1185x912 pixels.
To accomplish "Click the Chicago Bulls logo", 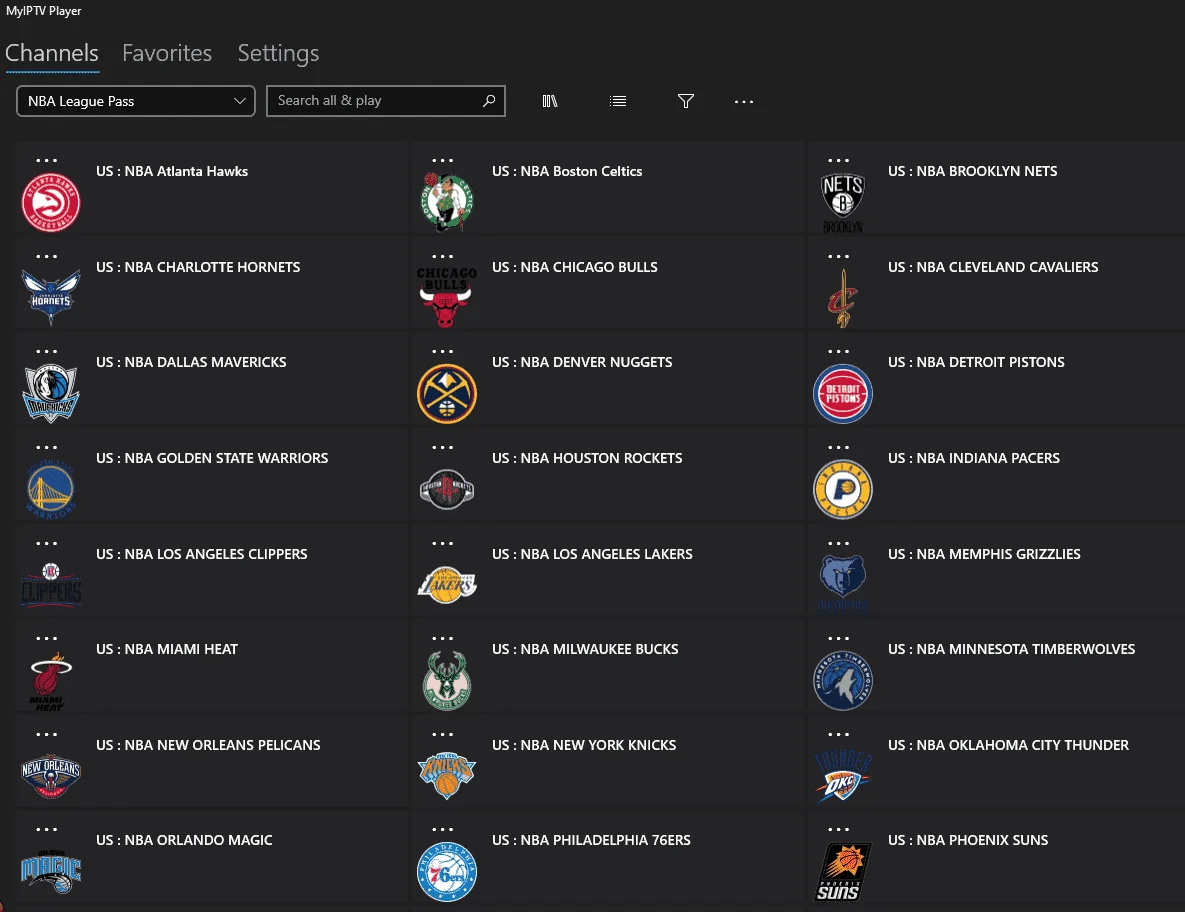I will coord(447,298).
